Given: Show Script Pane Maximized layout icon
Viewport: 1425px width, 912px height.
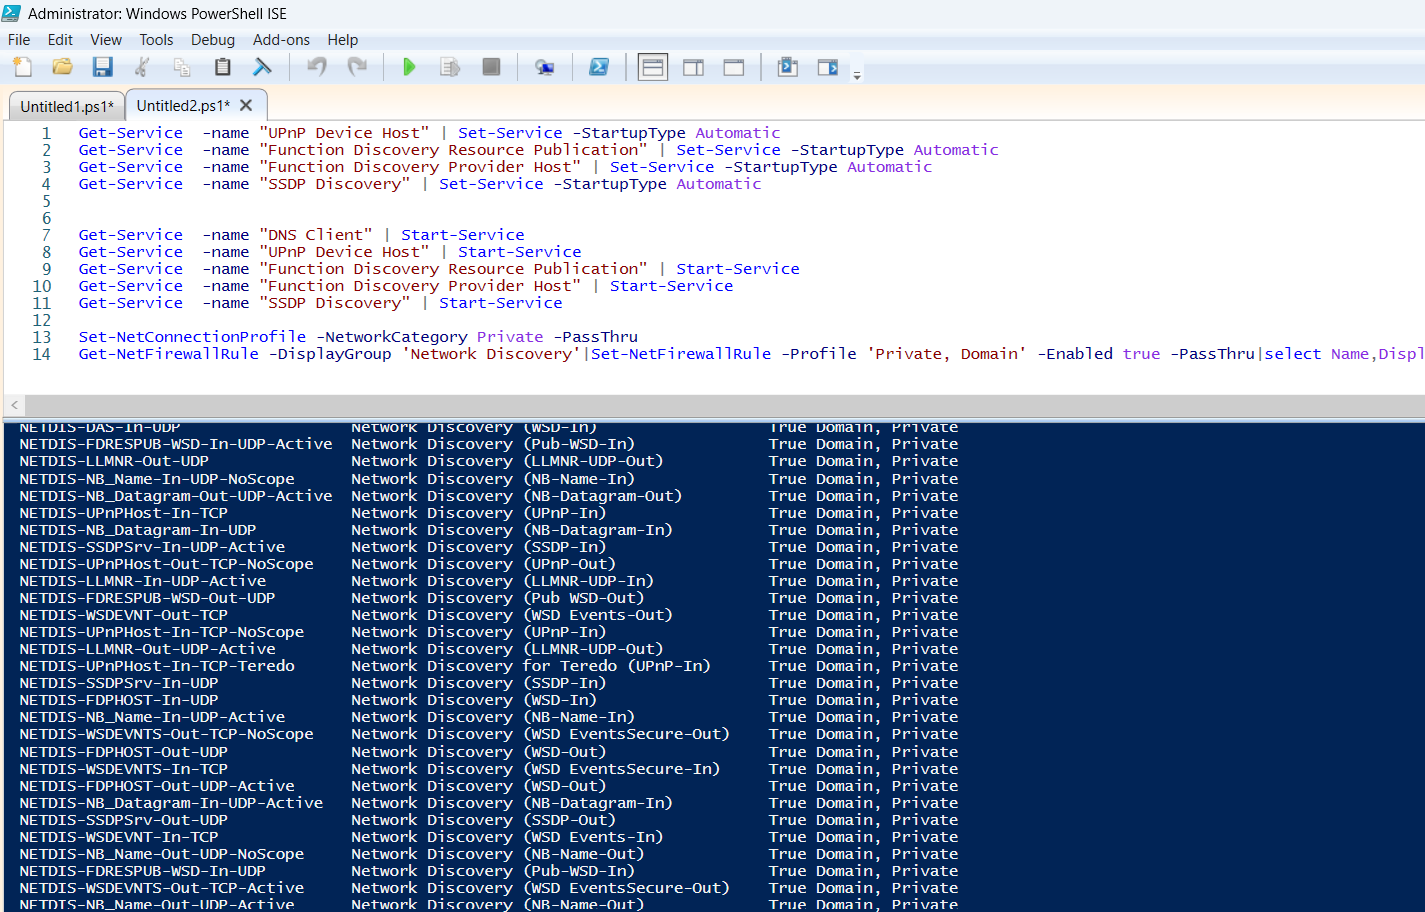Looking at the screenshot, I should click(734, 67).
